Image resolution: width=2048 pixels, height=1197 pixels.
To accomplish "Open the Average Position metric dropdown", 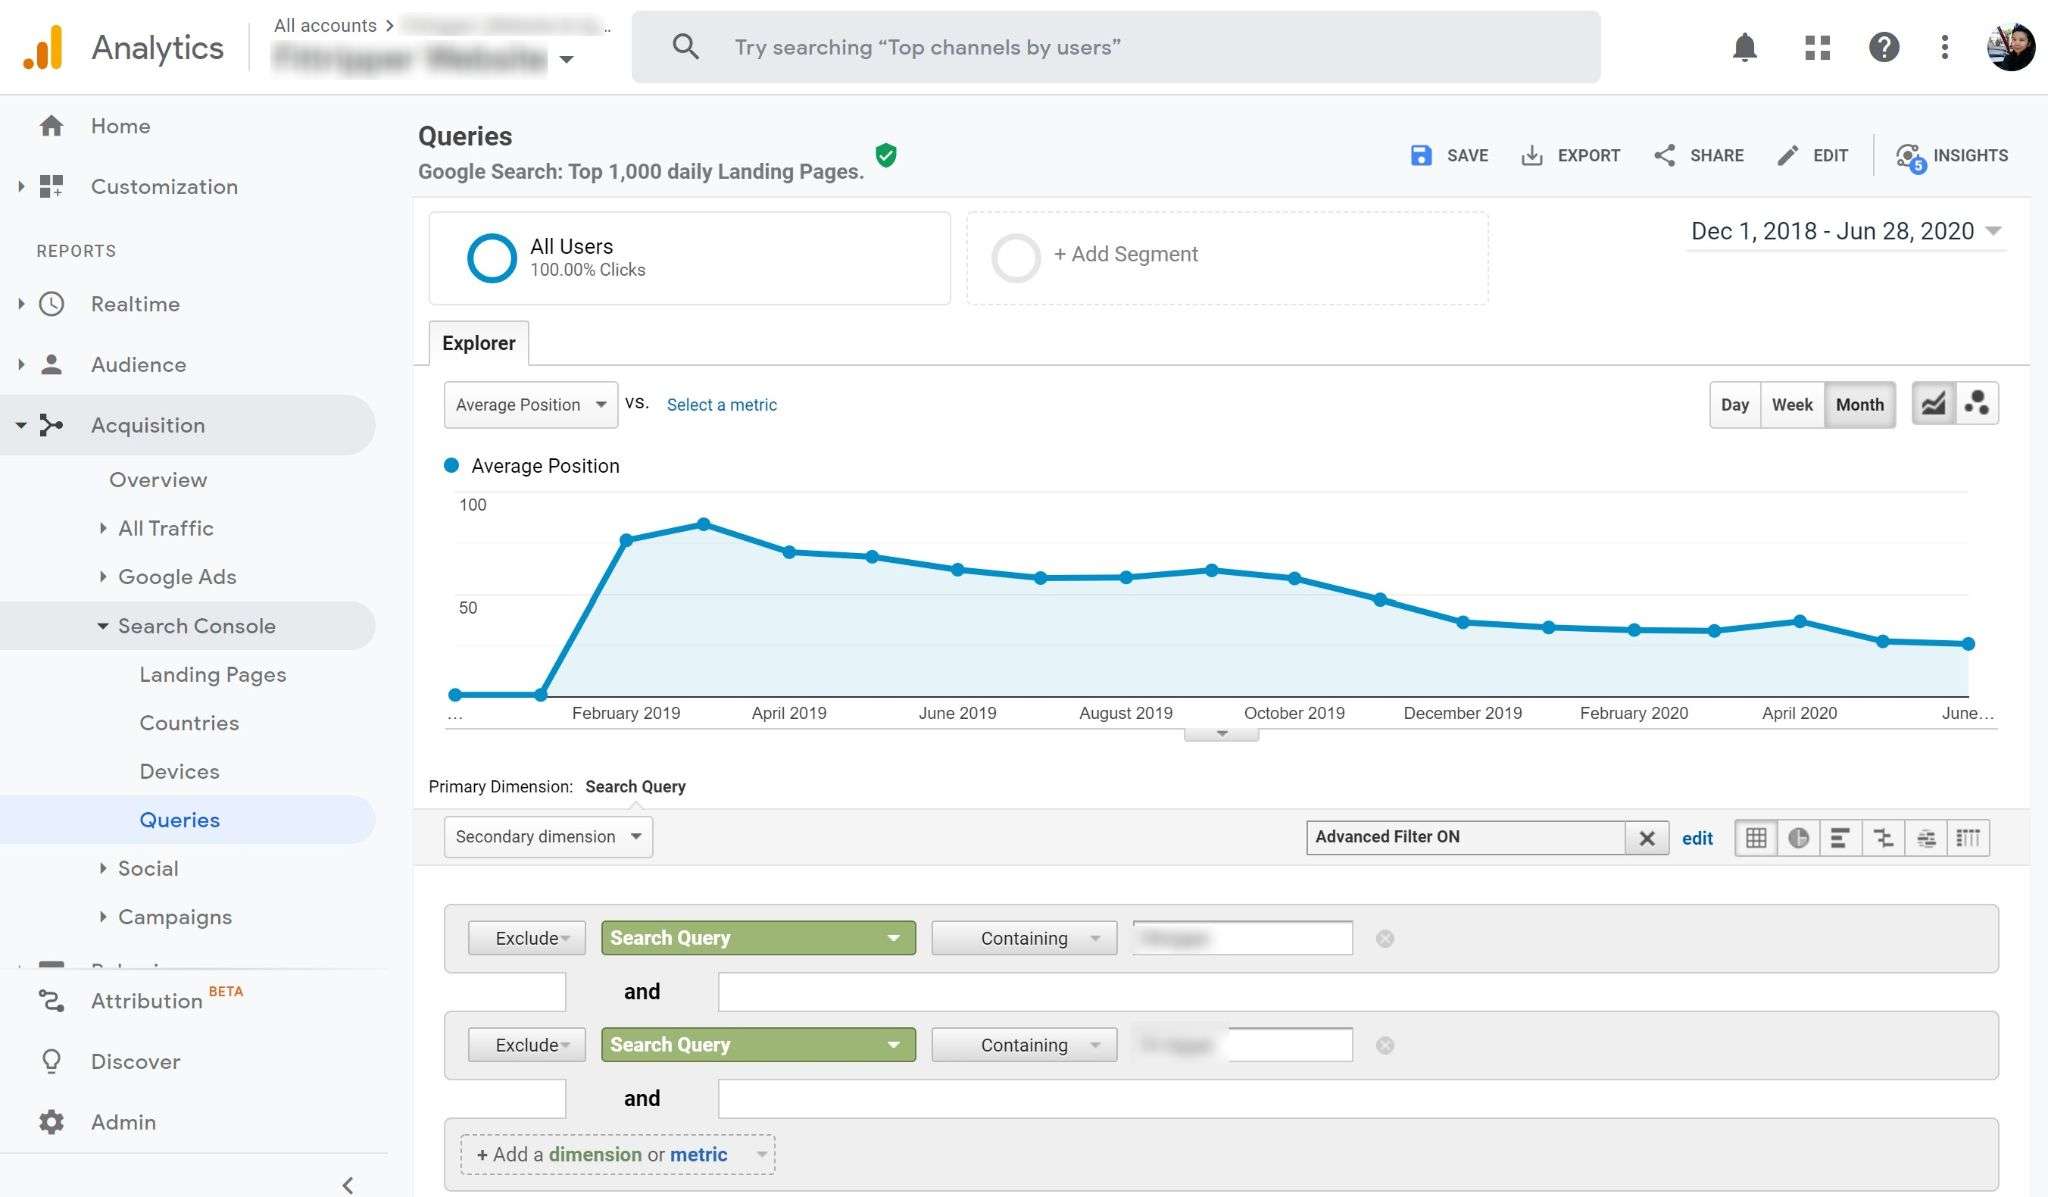I will pyautogui.click(x=528, y=403).
